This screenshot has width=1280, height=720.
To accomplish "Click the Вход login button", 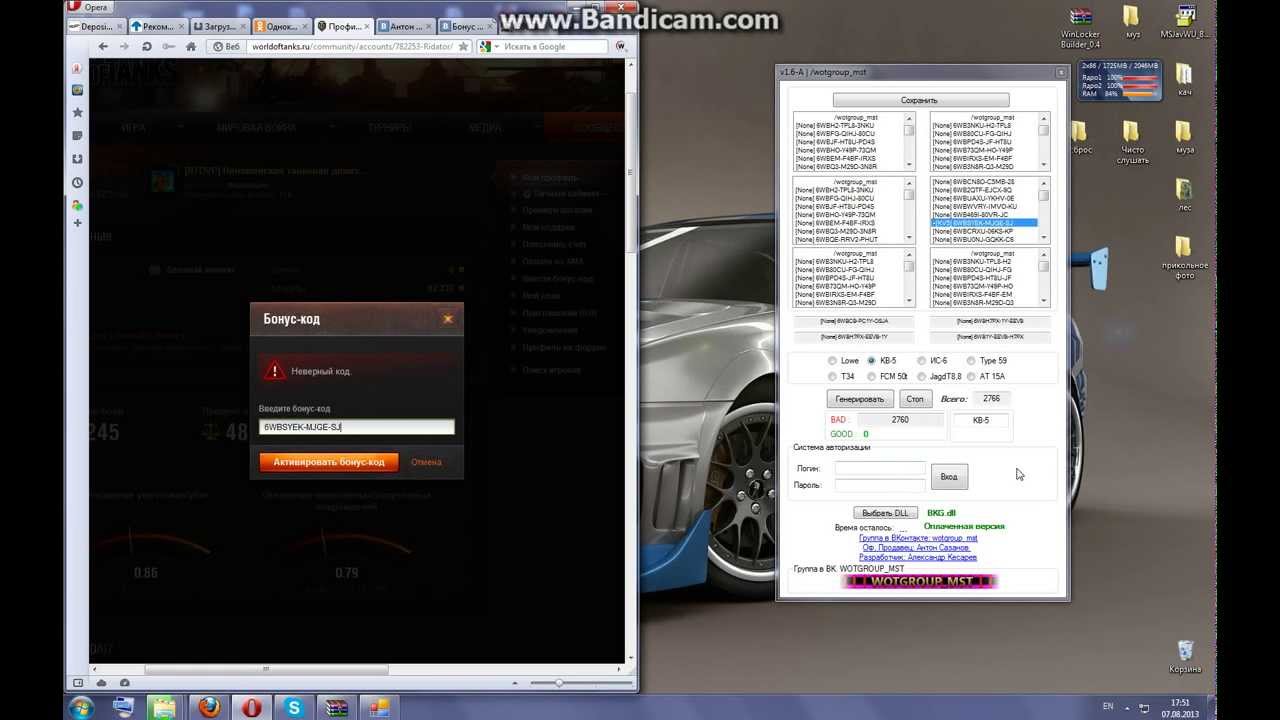I will pyautogui.click(x=949, y=476).
